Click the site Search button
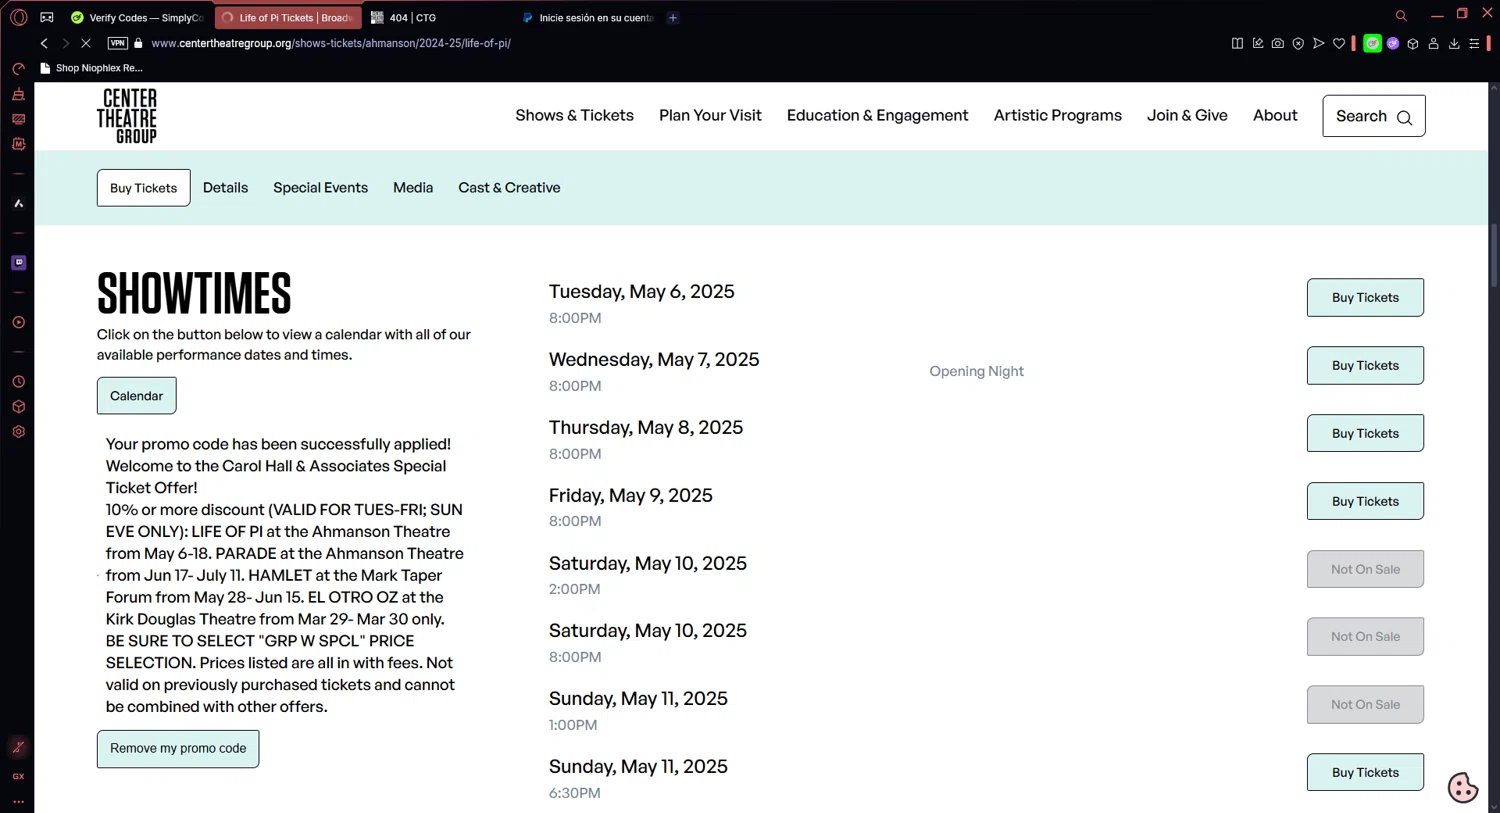This screenshot has height=813, width=1500. [x=1373, y=116]
